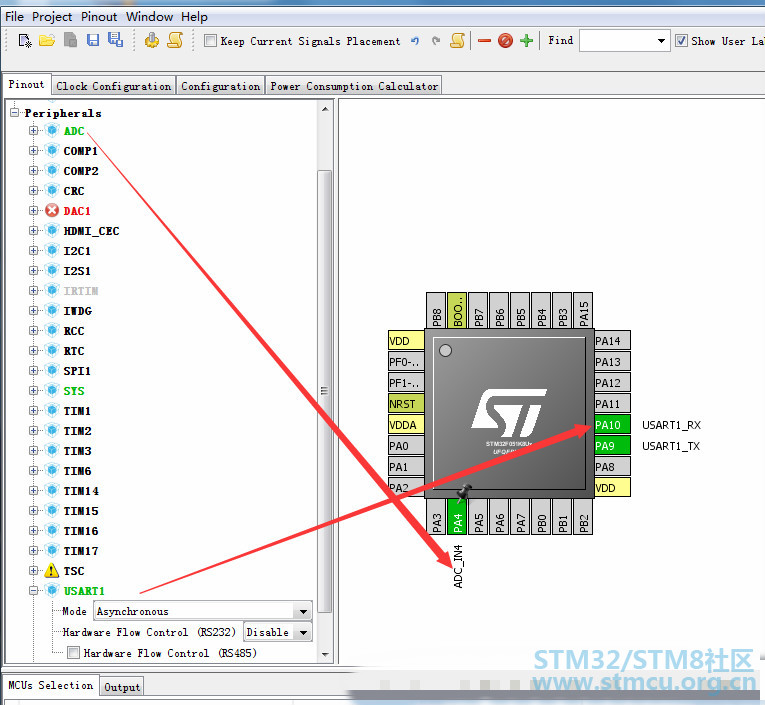
Task: Click the NRST pin on chip
Action: pyautogui.click(x=406, y=404)
